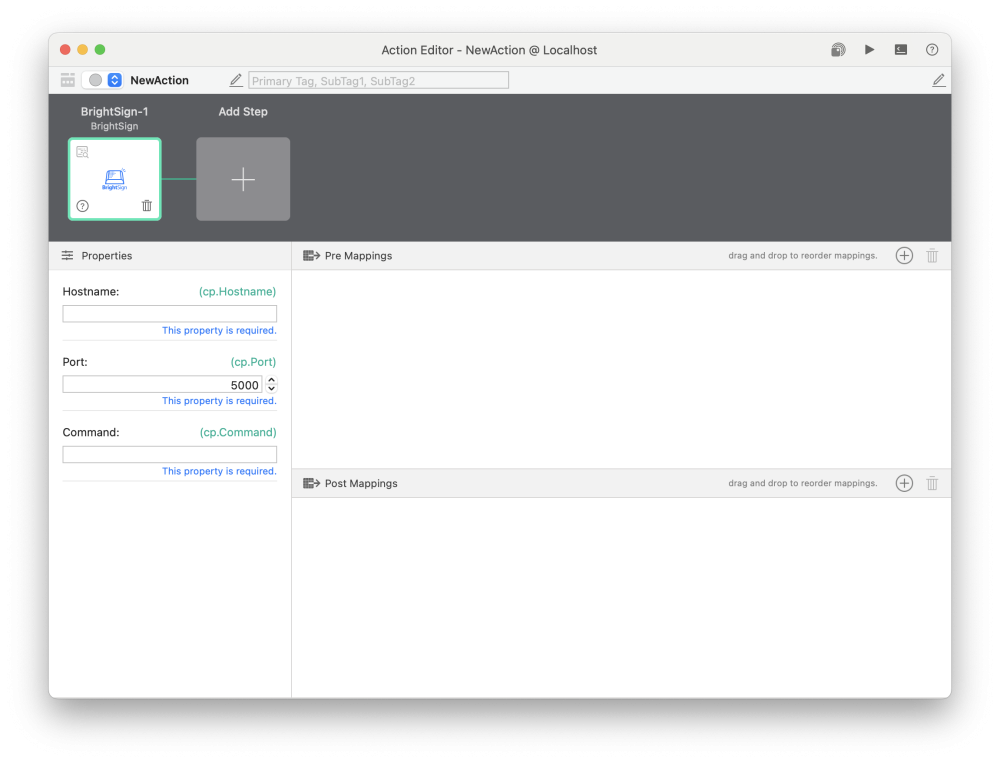Click the BrightSign-1 step title text

coord(114,112)
